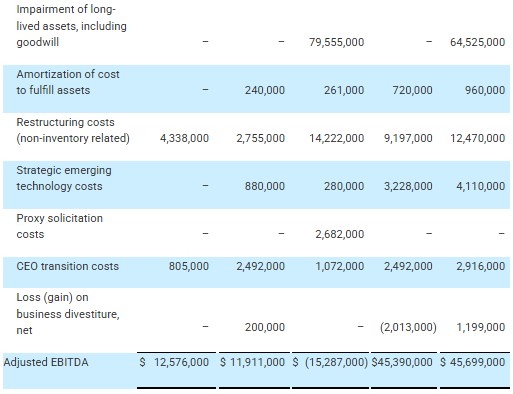Select the CEO transition costs label

click(68, 266)
